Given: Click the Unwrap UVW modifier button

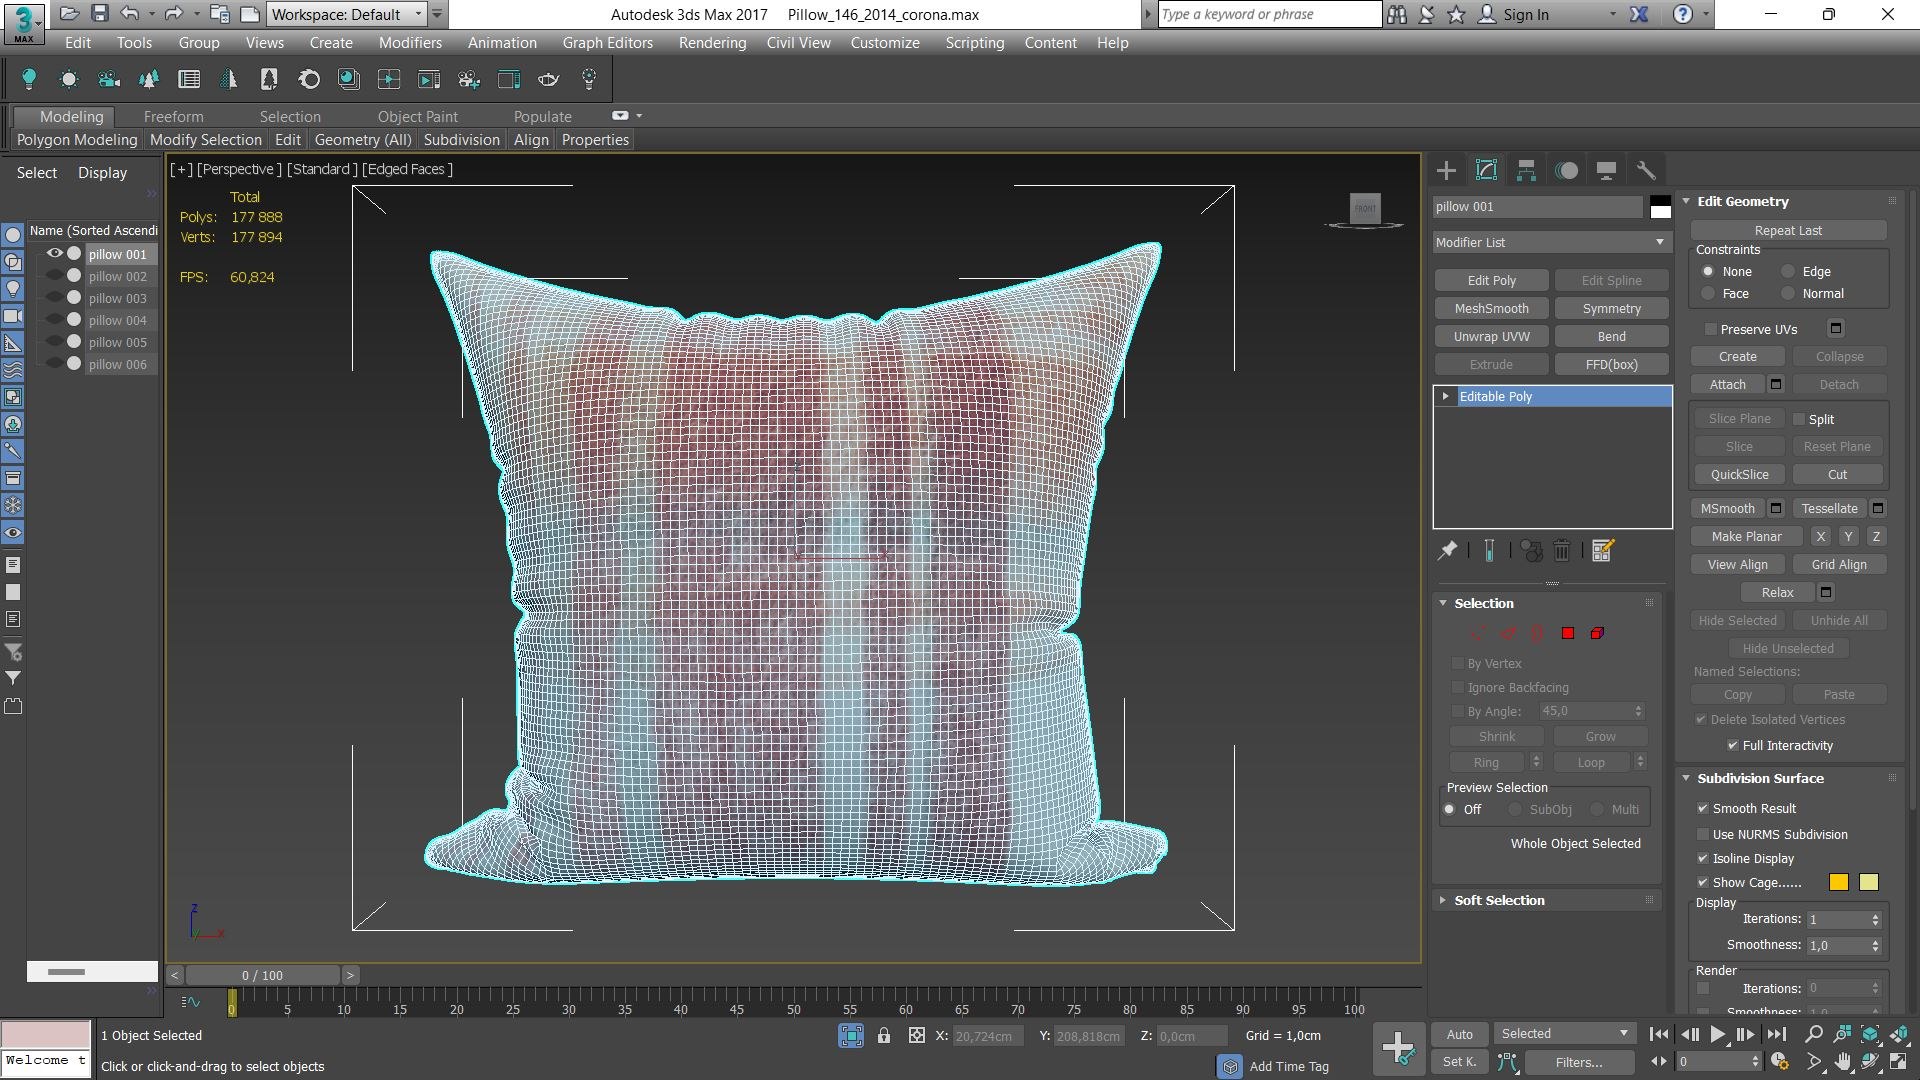Looking at the screenshot, I should [1491, 336].
